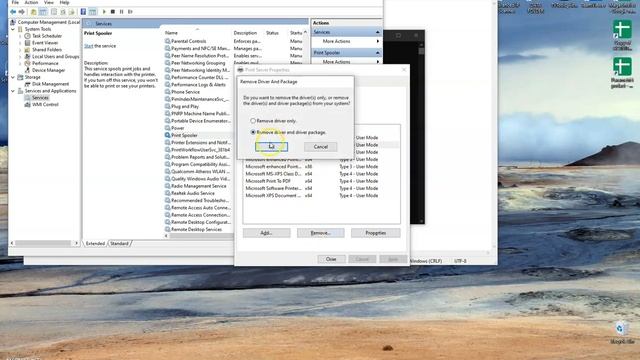The width and height of the screenshot is (640, 360).
Task: Click the Start Service play icon
Action: (x=104, y=11)
